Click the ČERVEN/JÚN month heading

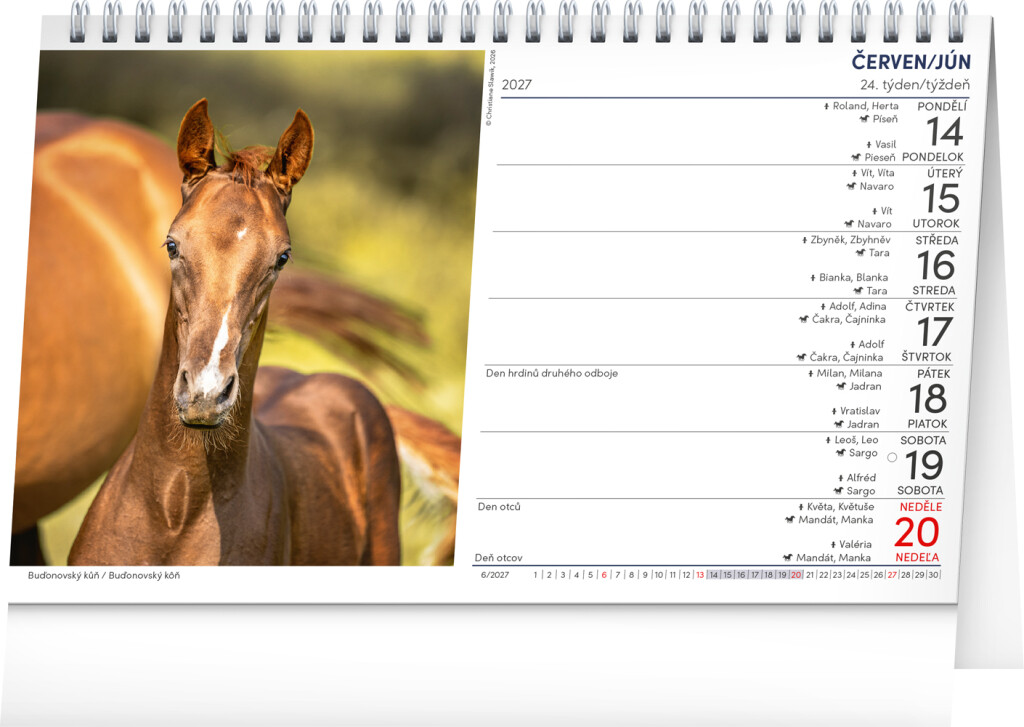click(911, 62)
